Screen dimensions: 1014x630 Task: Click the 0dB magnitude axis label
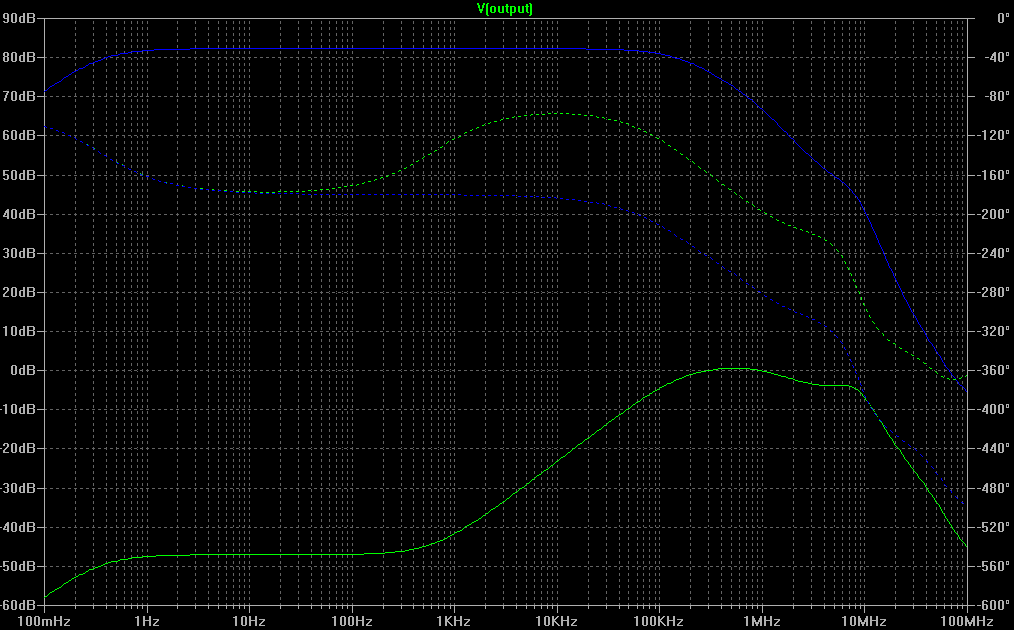(23, 370)
